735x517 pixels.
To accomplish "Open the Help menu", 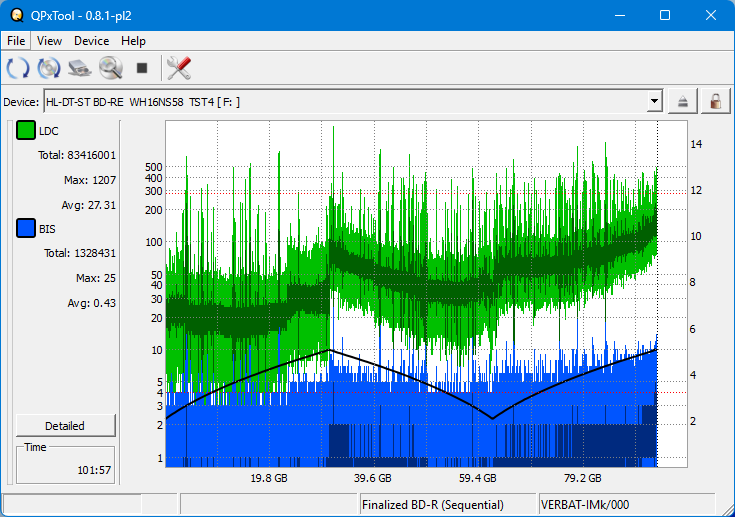I will pos(133,41).
